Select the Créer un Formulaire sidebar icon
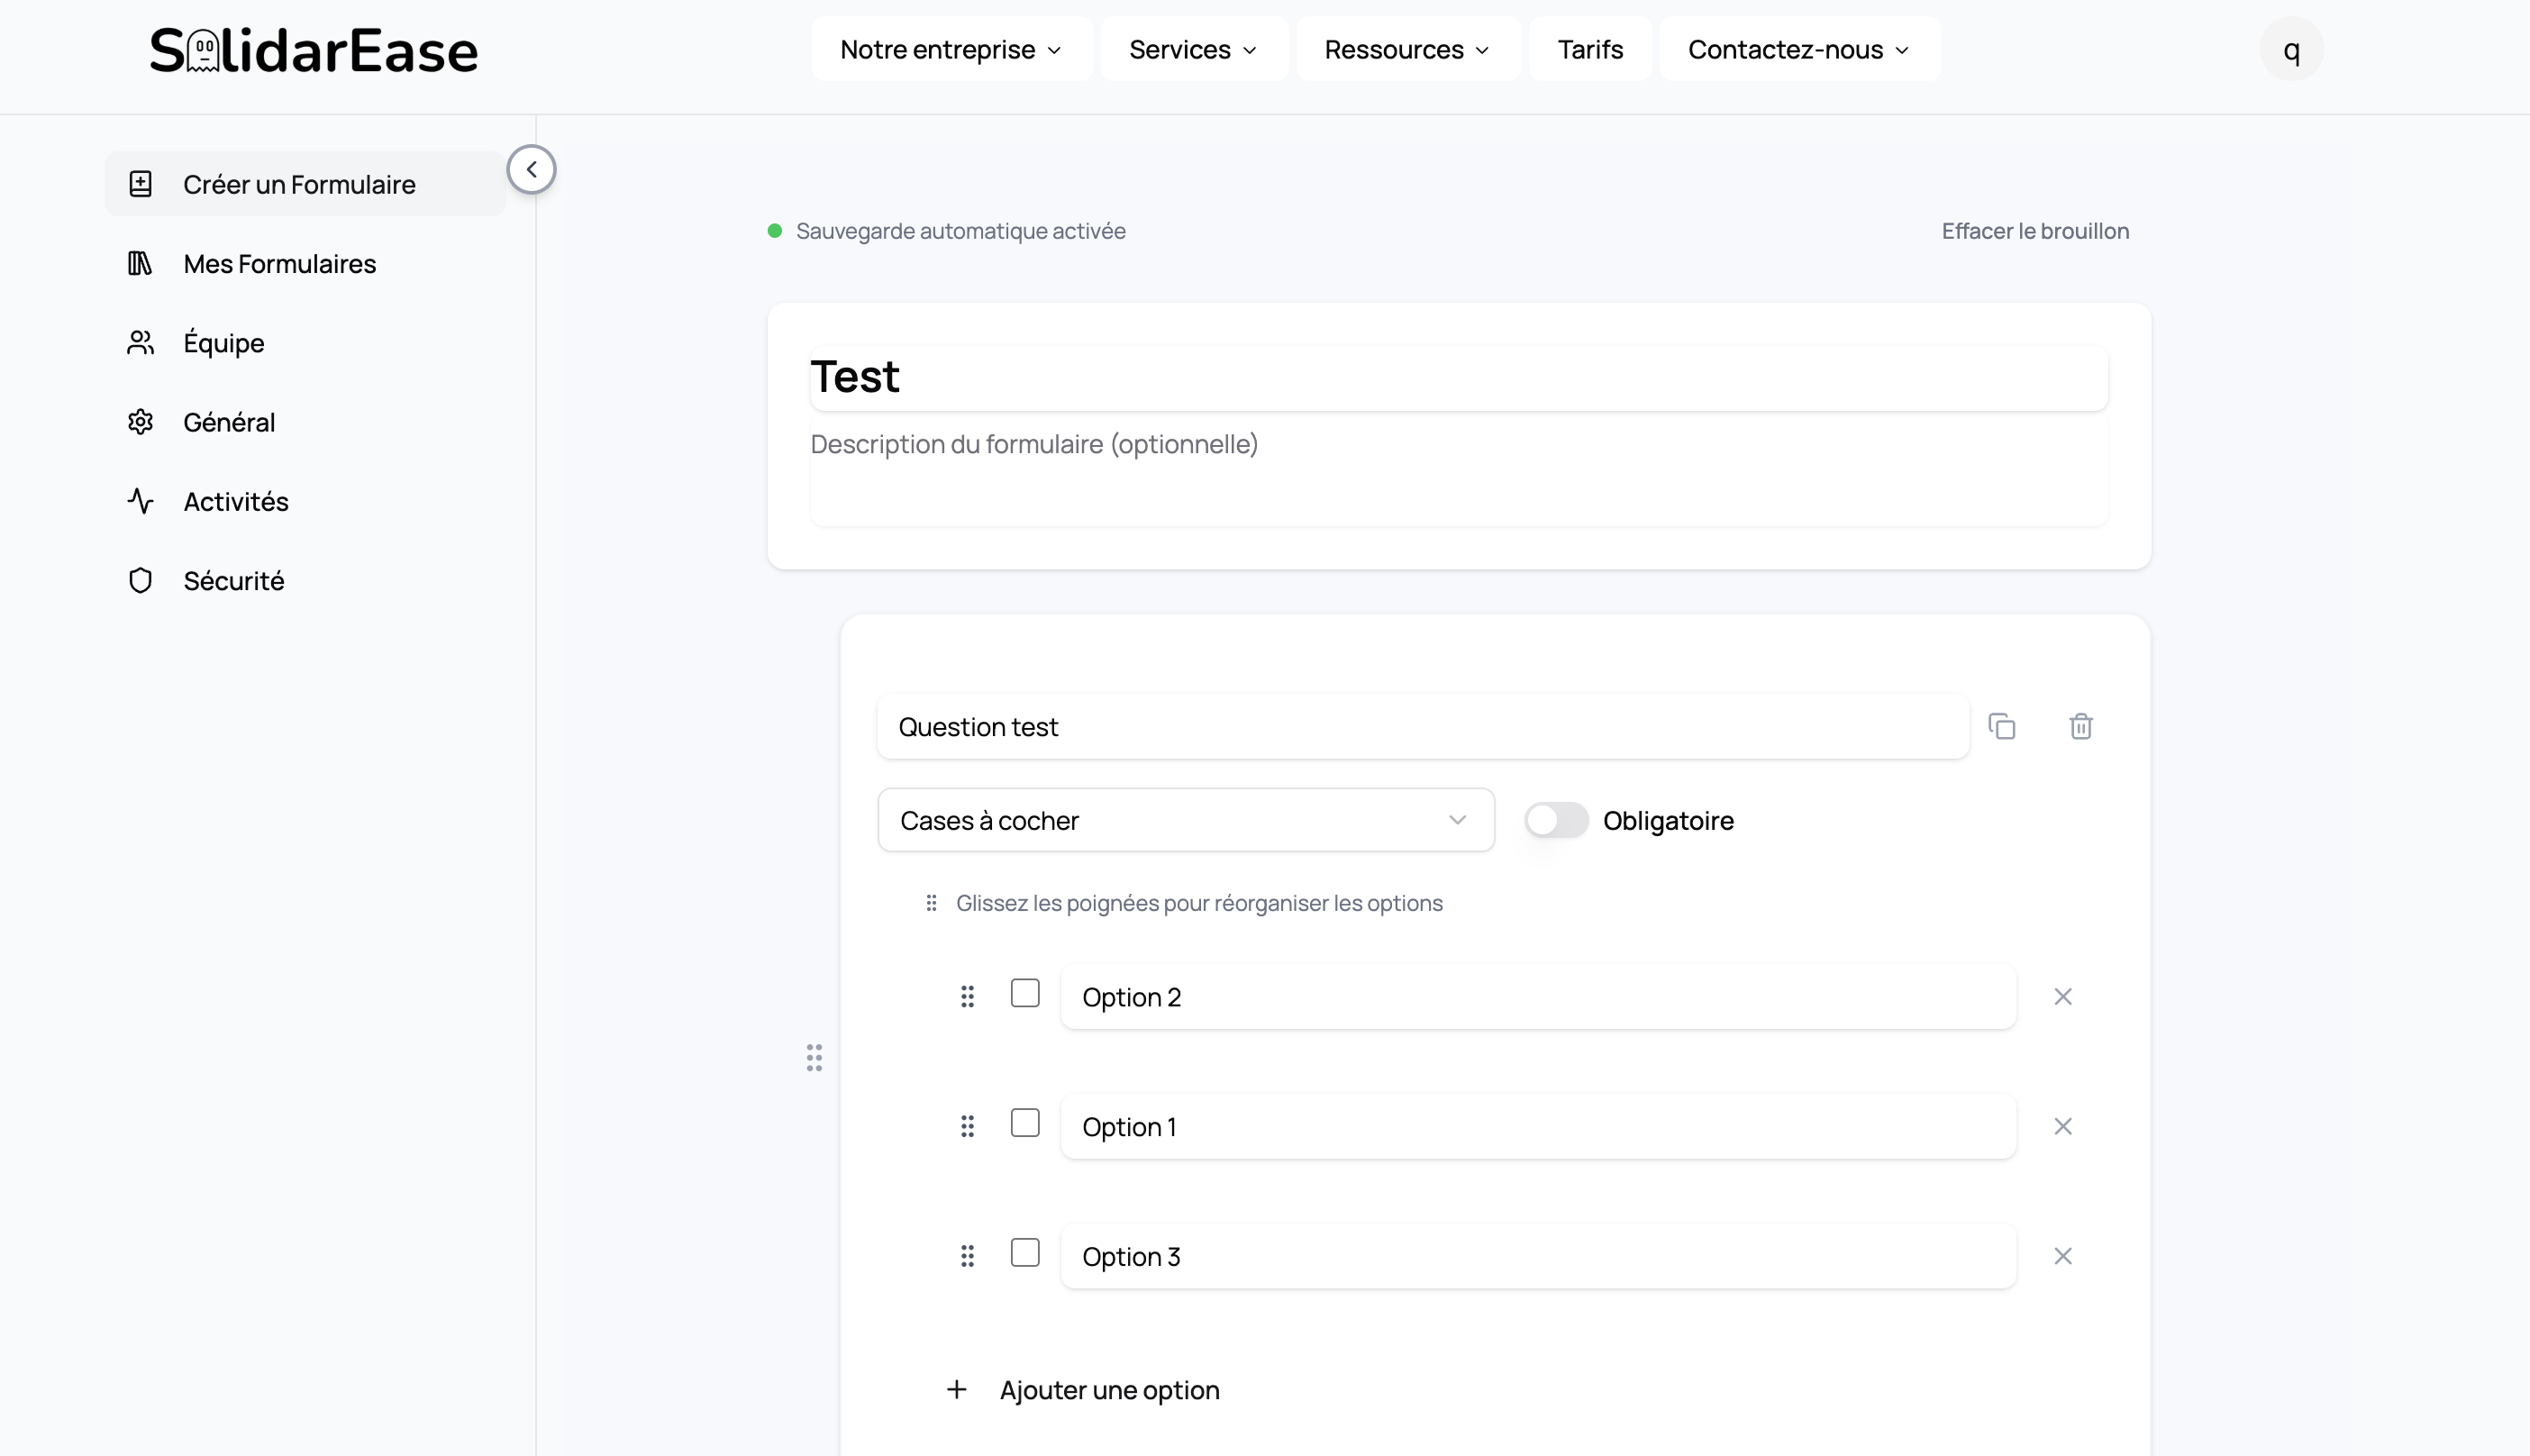Viewport: 2530px width, 1456px height. point(140,183)
